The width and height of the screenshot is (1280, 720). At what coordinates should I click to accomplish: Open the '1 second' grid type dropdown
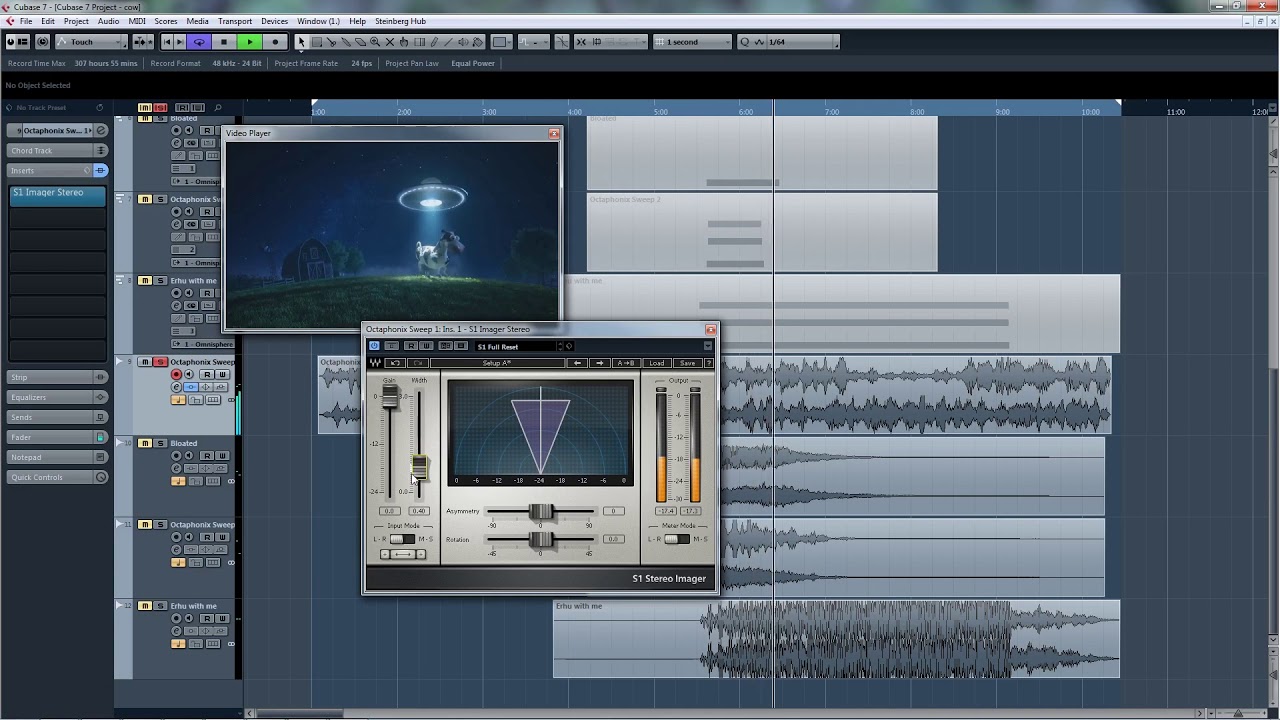pos(693,42)
